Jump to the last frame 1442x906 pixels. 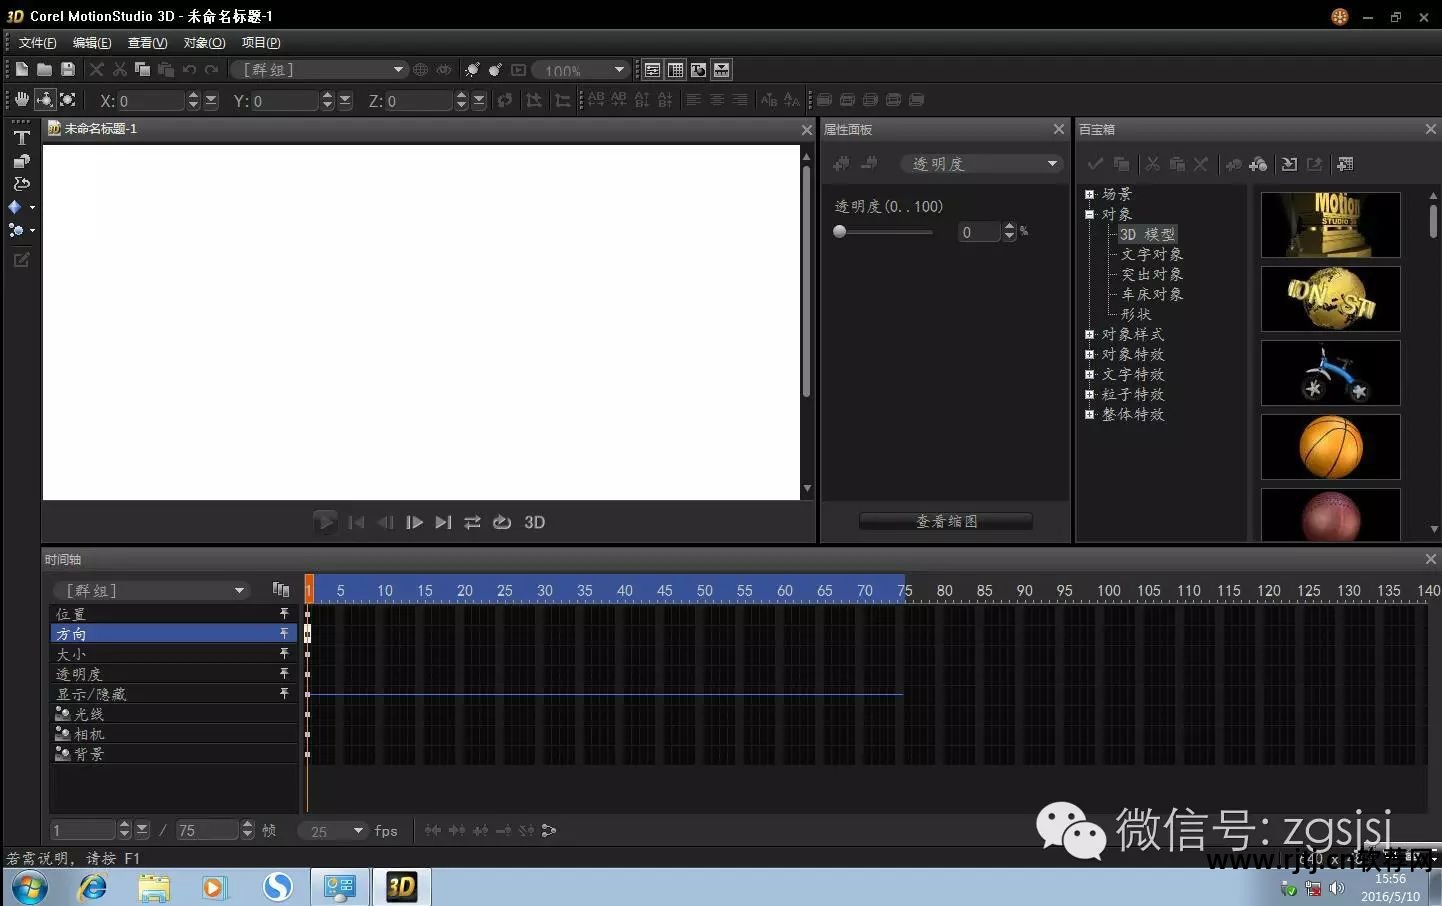point(443,522)
